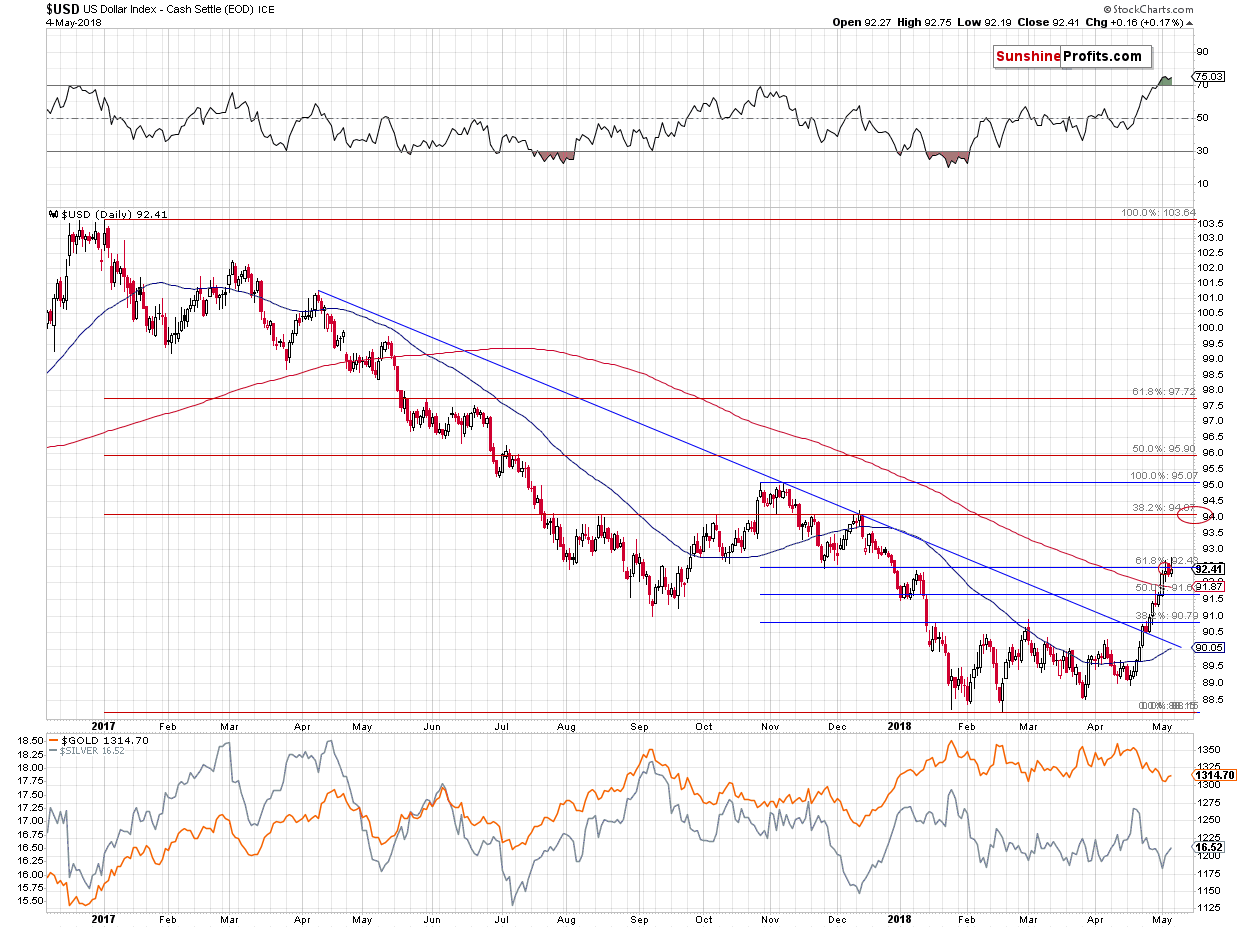Click the 4-May-2018 chart date
The height and width of the screenshot is (928, 1240).
click(74, 23)
